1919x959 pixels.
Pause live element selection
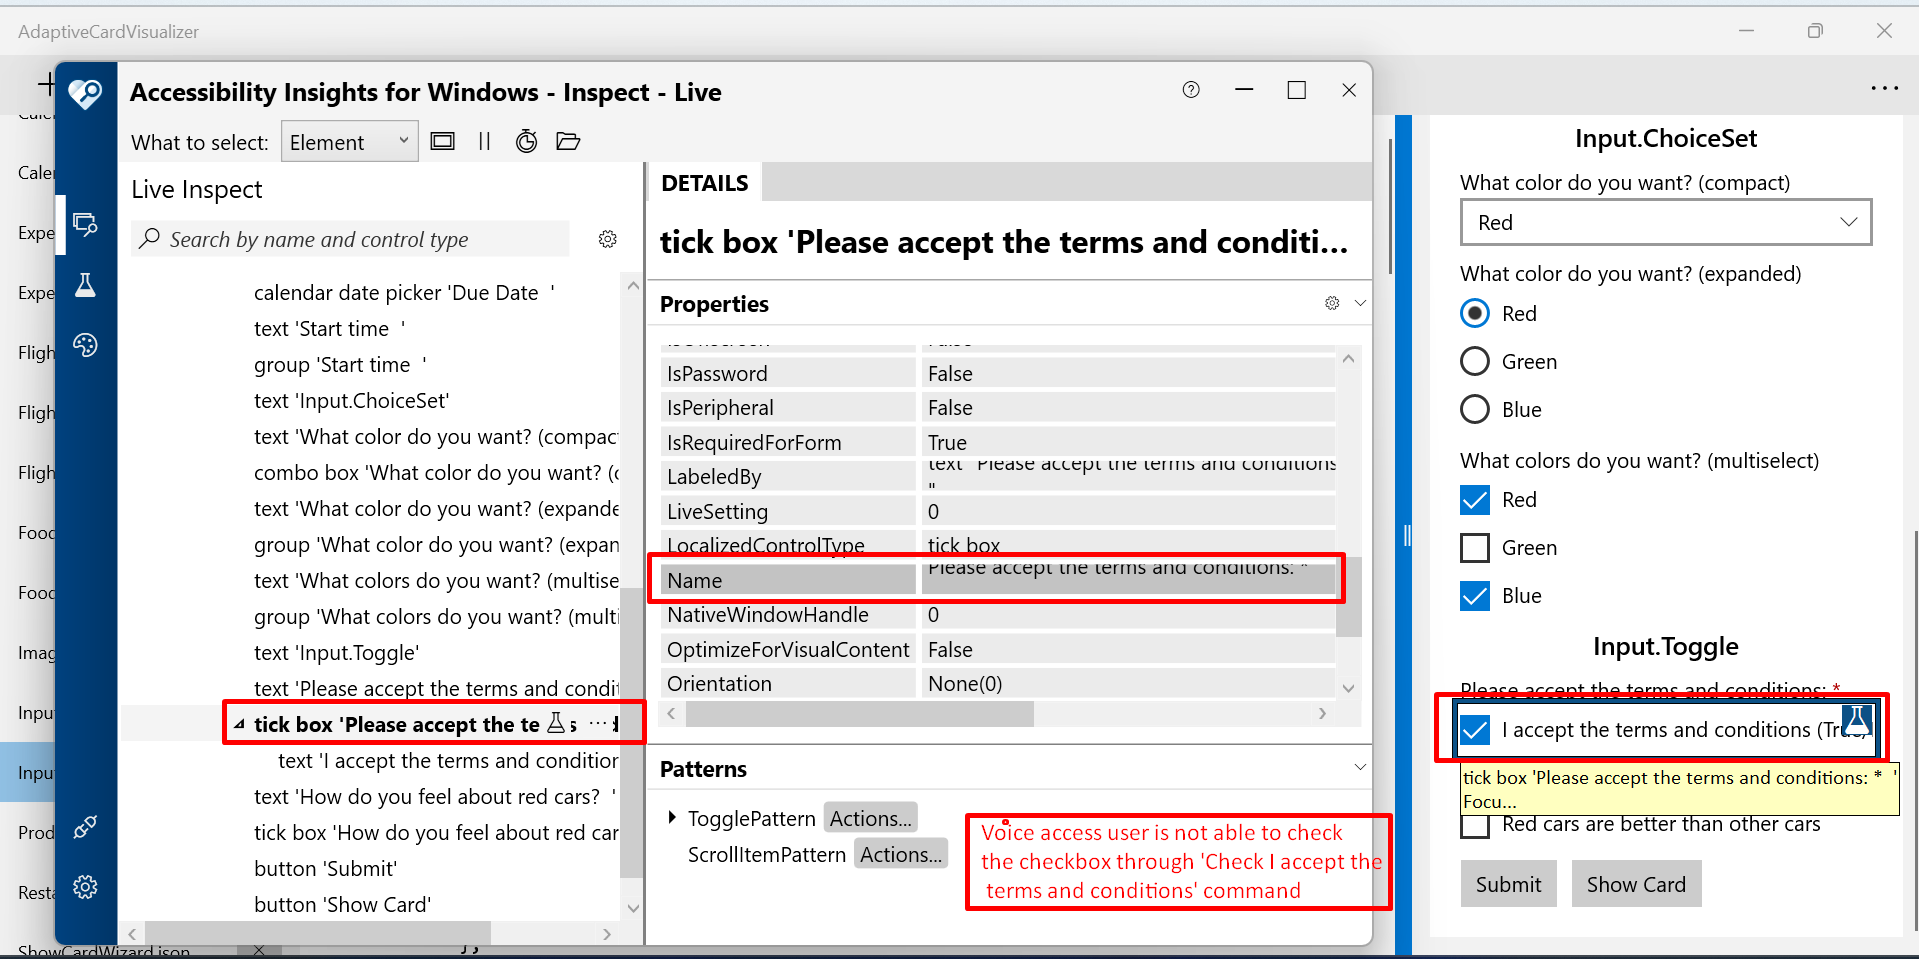tap(484, 141)
